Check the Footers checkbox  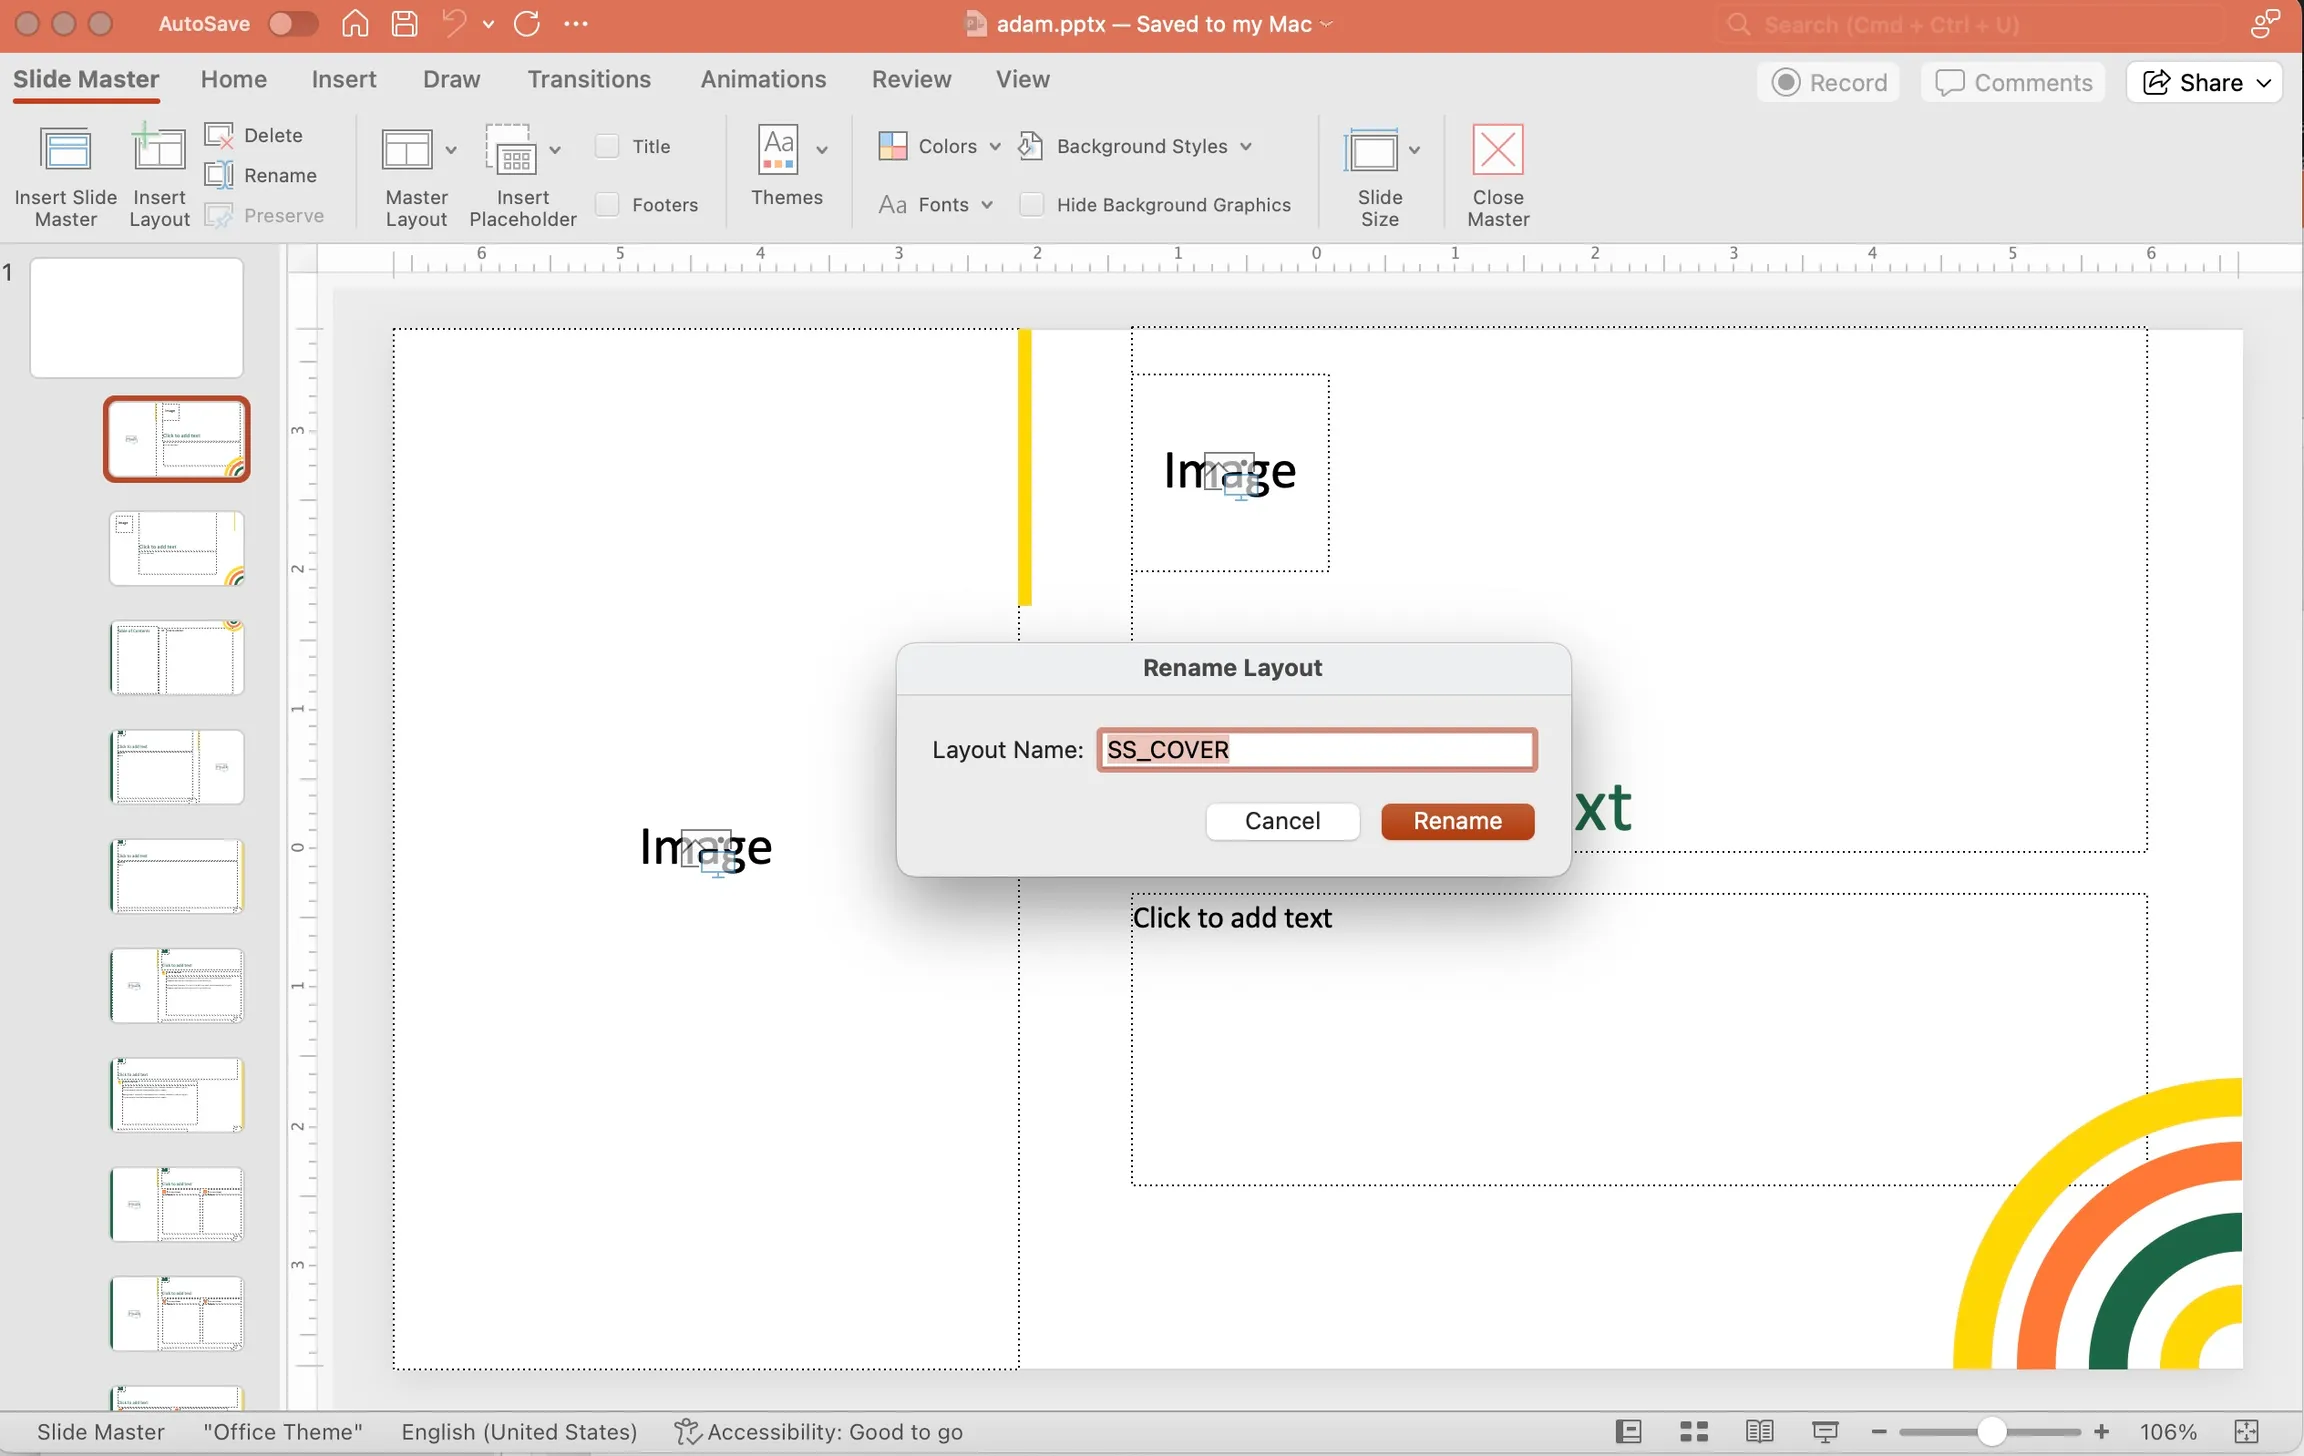pyautogui.click(x=607, y=204)
